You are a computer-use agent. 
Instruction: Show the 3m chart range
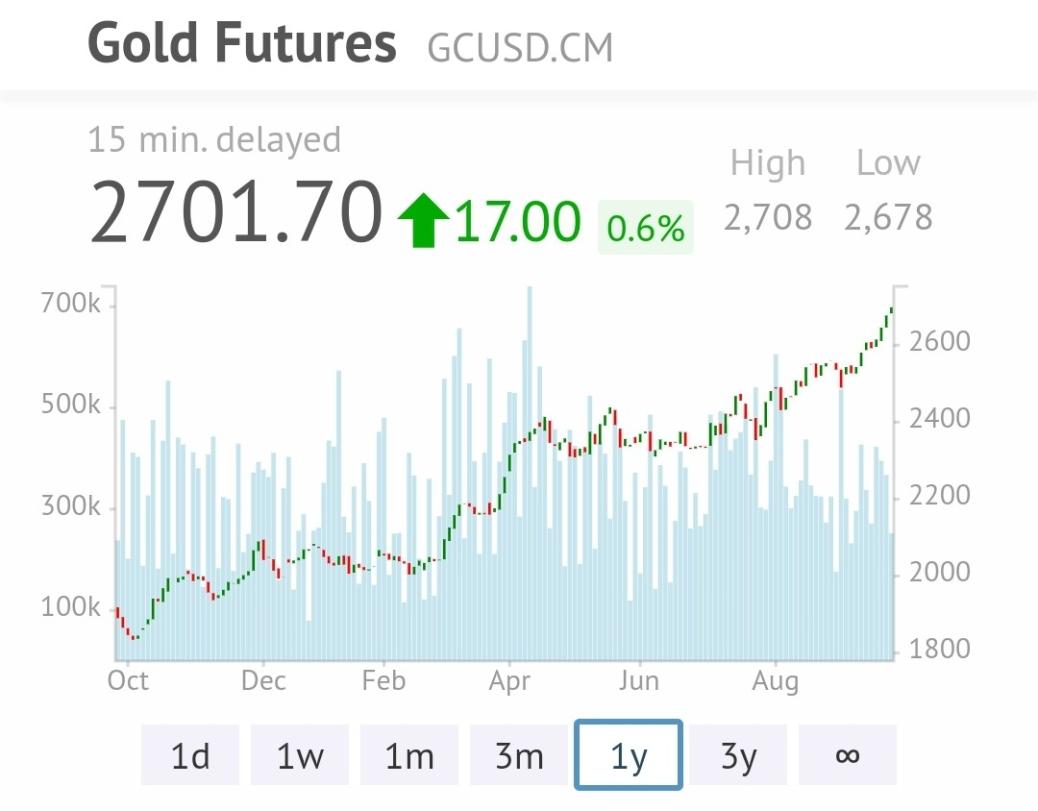click(x=519, y=755)
